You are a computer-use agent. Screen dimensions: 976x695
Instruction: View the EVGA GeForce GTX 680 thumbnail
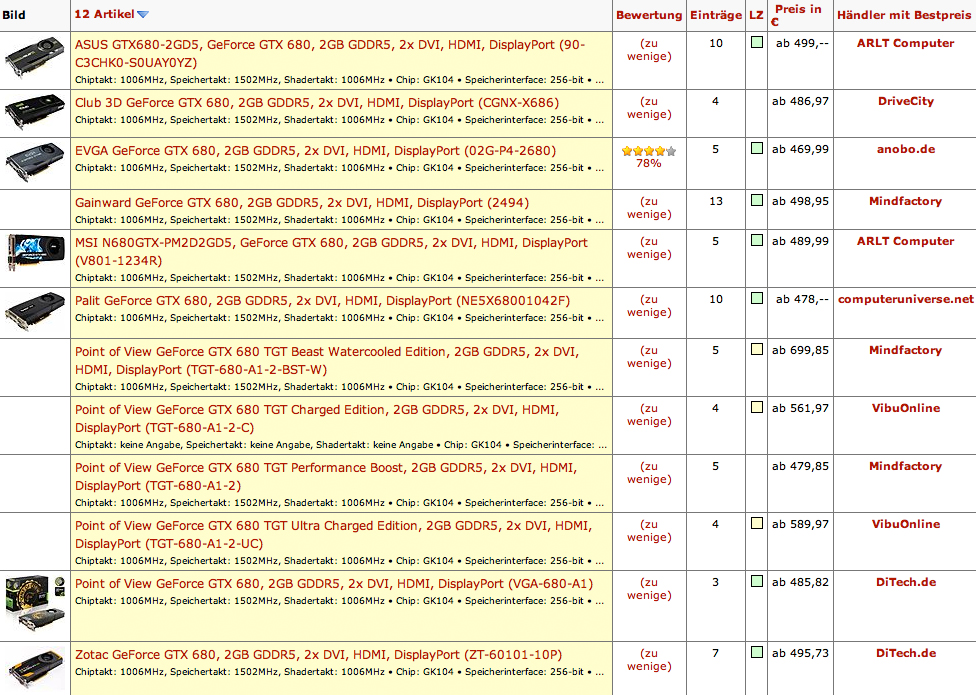tap(35, 162)
